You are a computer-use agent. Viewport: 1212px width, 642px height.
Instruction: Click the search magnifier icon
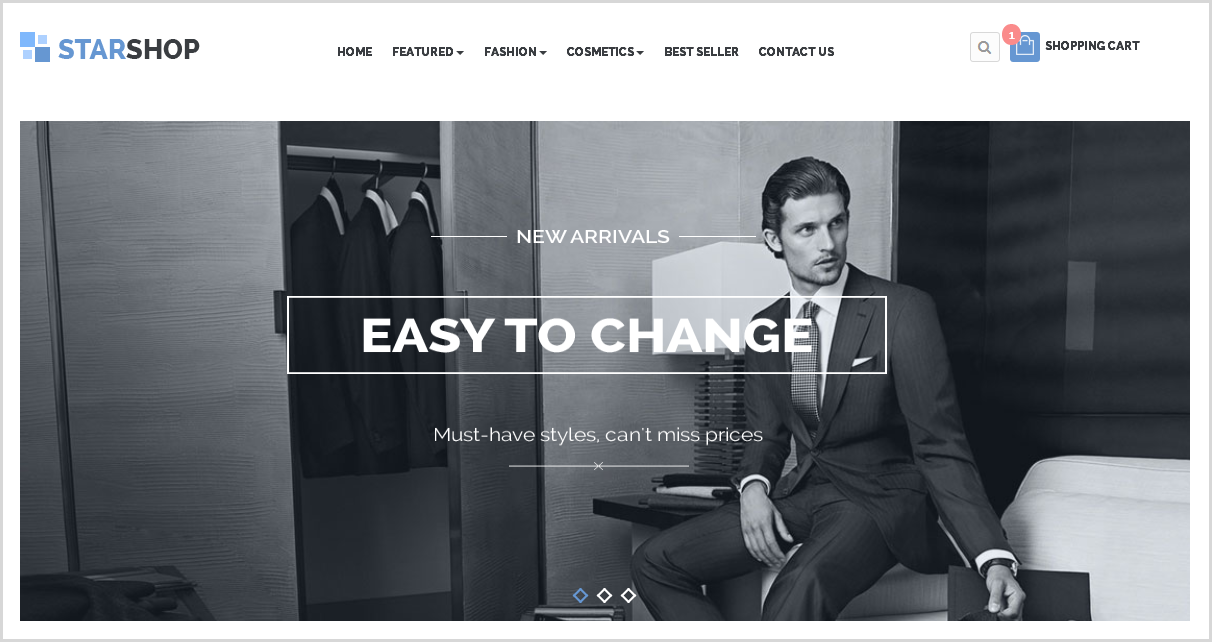click(x=984, y=47)
